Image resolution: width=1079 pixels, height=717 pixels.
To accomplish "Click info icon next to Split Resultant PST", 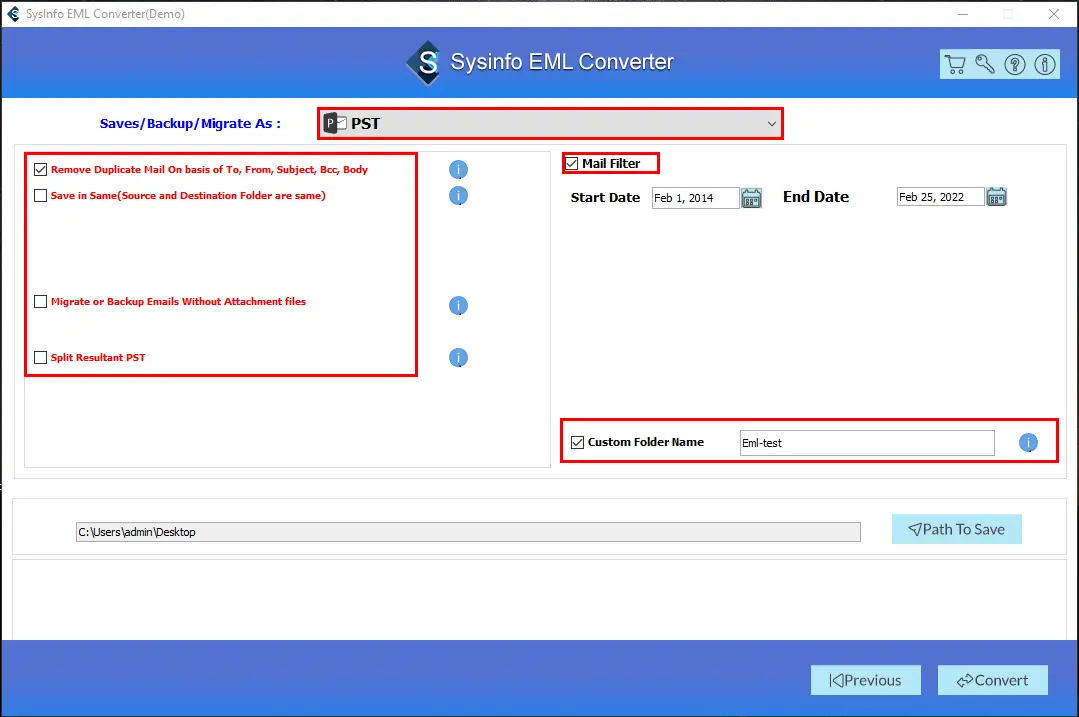I will tap(458, 357).
